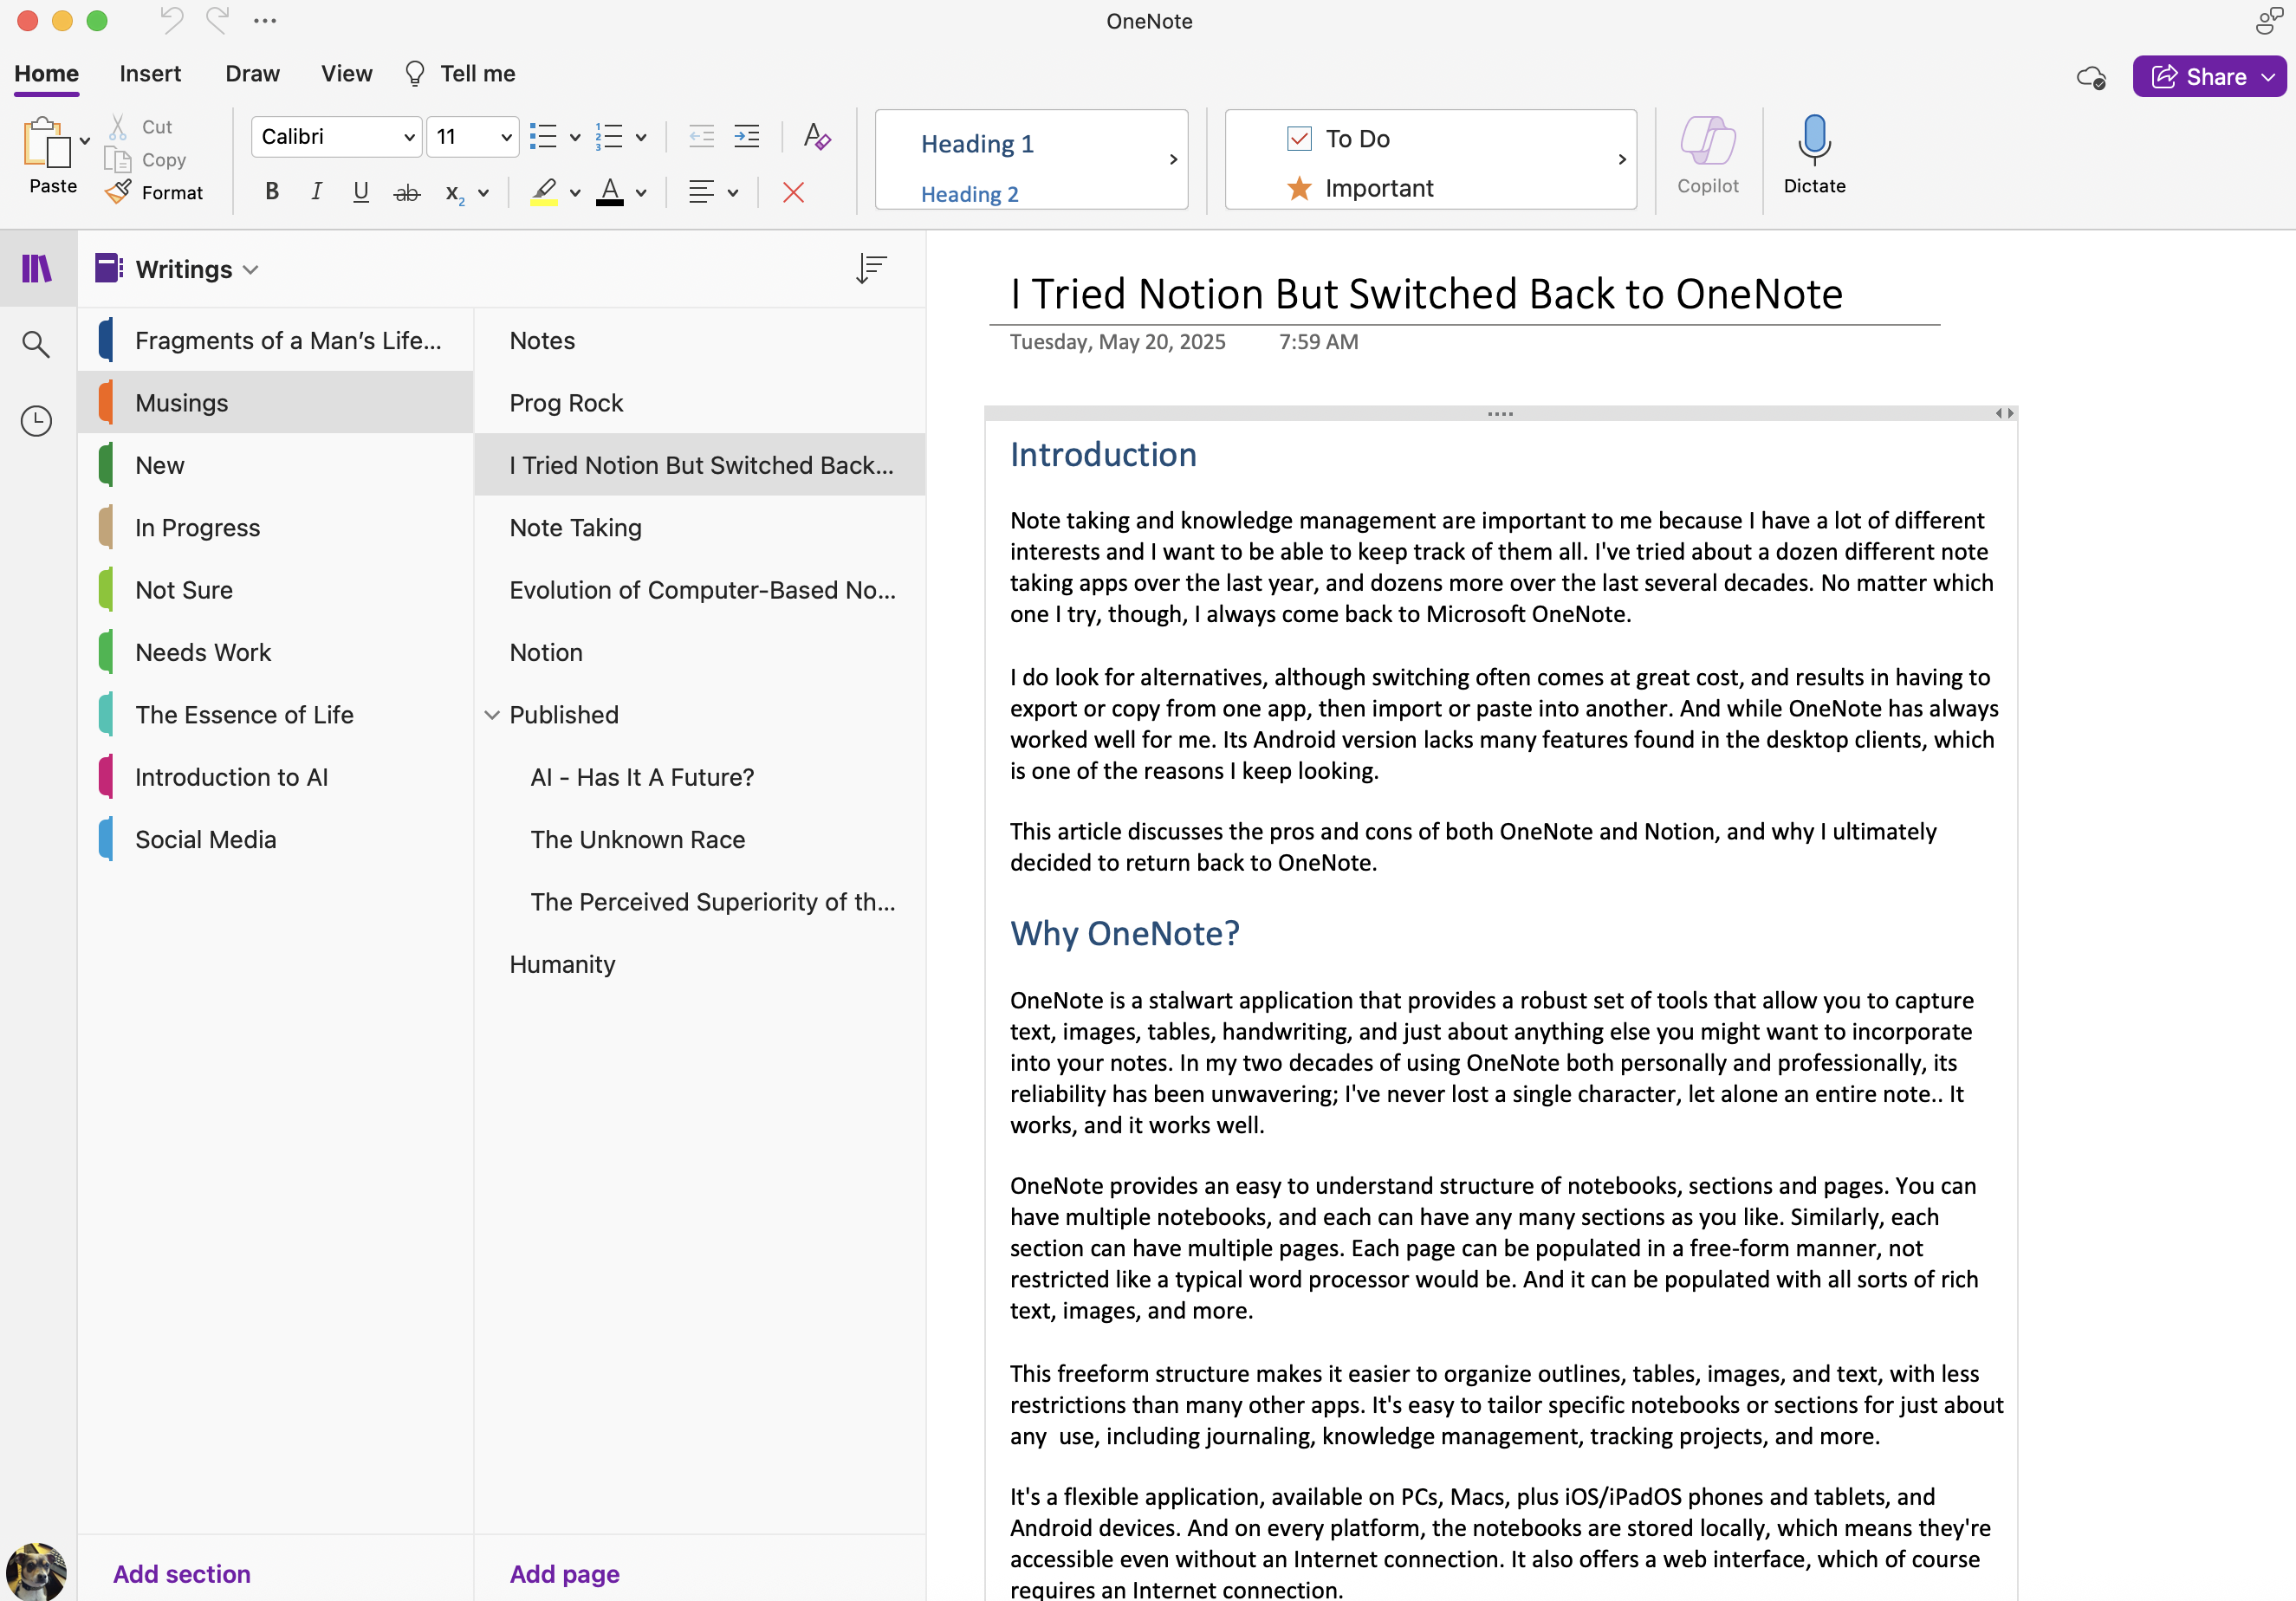2296x1601 pixels.
Task: Expand the bullet list style arrow
Action: (575, 137)
